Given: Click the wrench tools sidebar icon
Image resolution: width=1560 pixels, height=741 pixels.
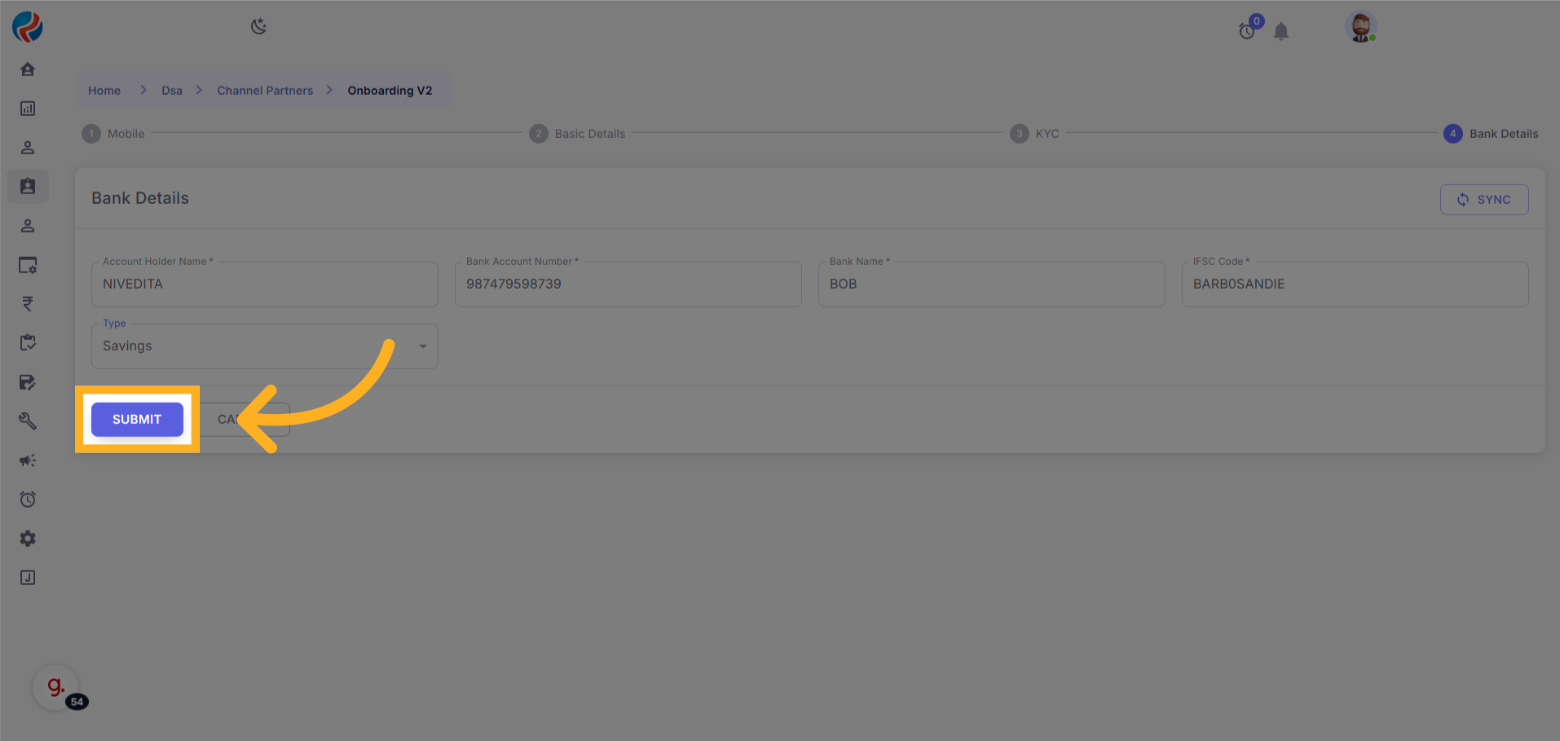Looking at the screenshot, I should (28, 421).
